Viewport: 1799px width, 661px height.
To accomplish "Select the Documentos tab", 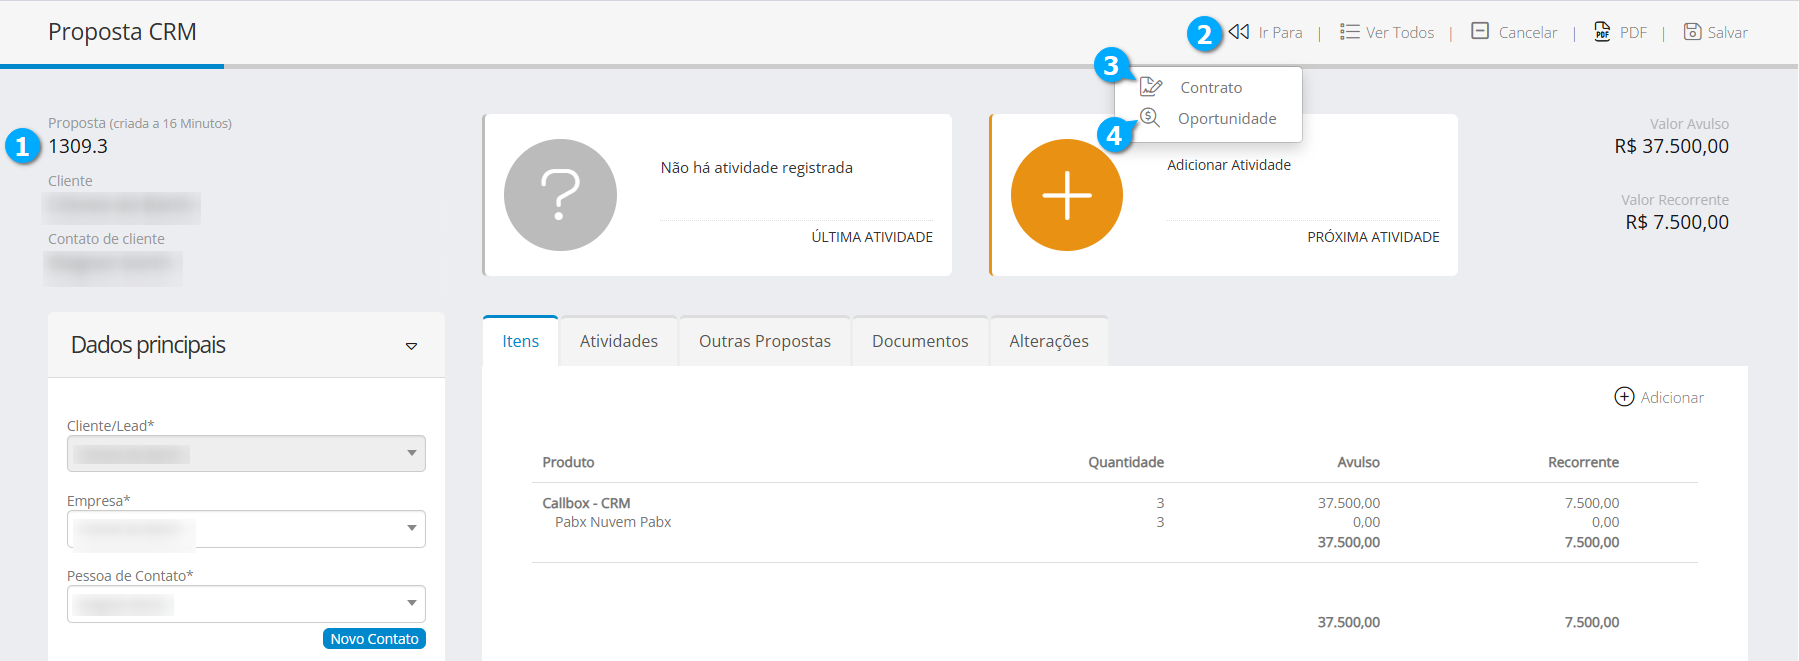I will pyautogui.click(x=919, y=341).
